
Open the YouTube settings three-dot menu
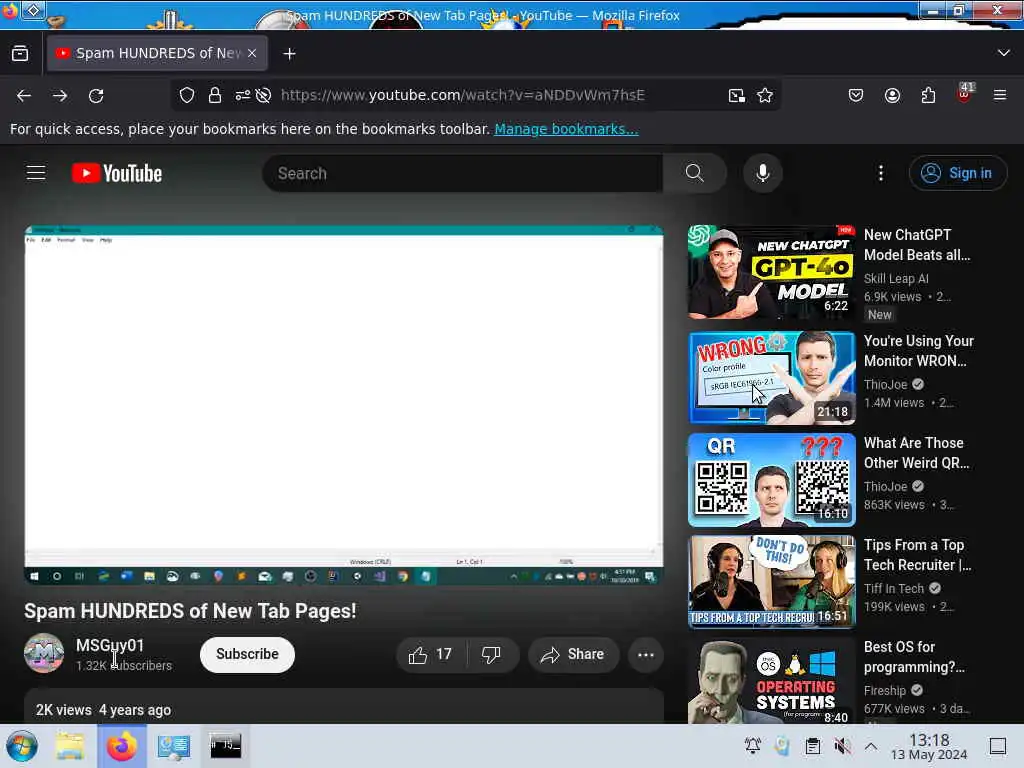pyautogui.click(x=880, y=173)
